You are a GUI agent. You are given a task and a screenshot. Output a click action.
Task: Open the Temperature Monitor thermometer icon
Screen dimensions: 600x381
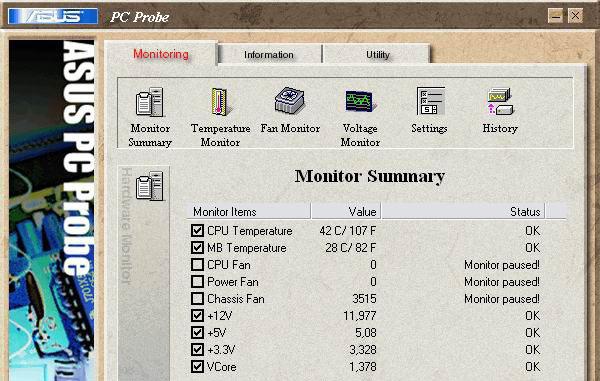coord(220,102)
